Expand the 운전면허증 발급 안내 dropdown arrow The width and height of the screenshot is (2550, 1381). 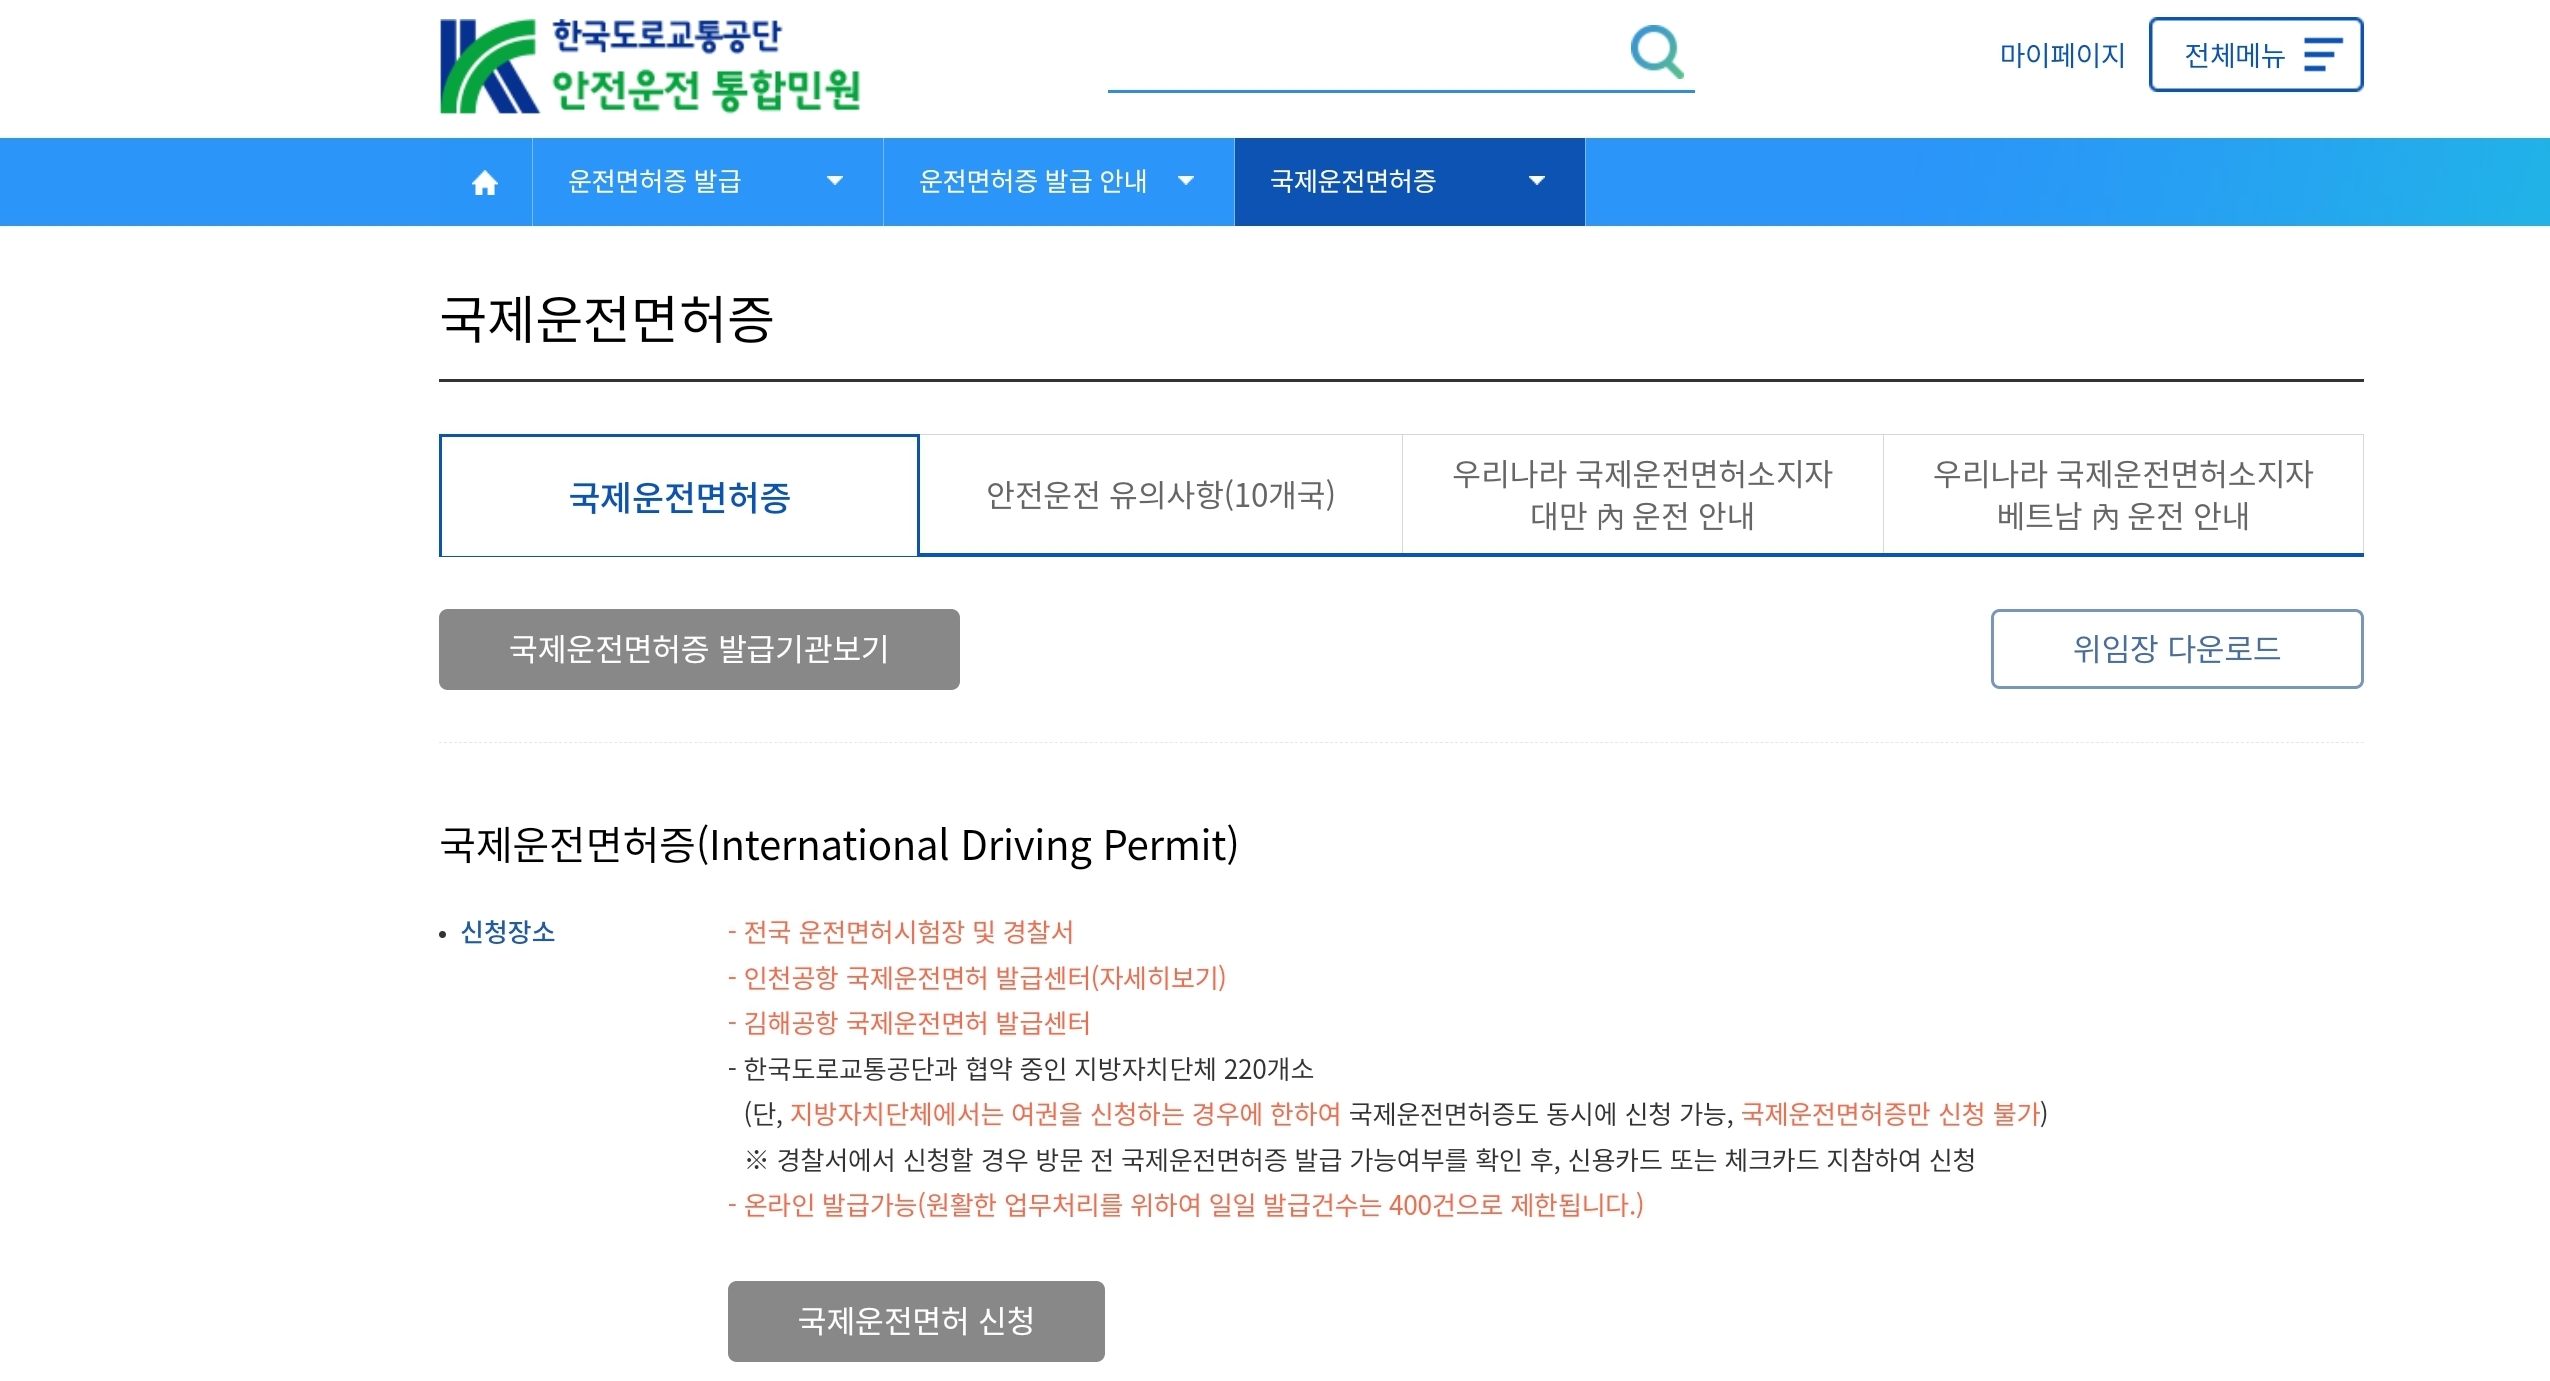click(x=1186, y=181)
